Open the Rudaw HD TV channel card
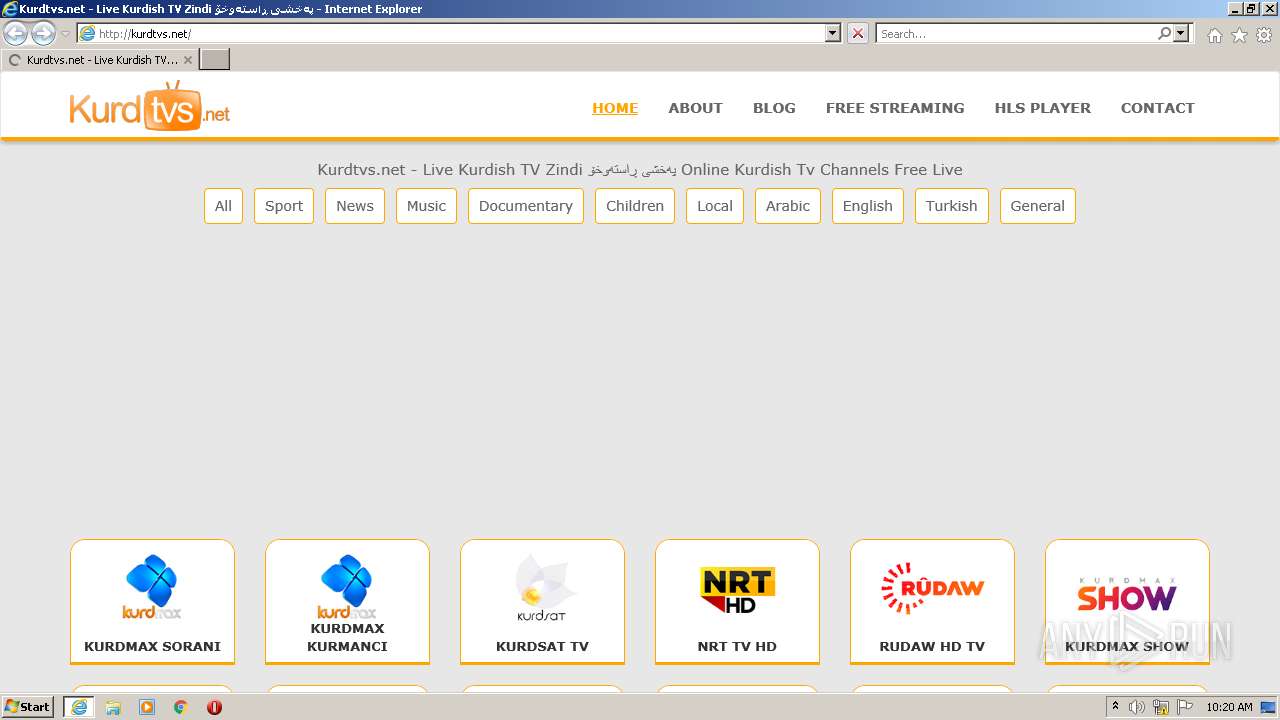This screenshot has height=720, width=1280. (x=932, y=602)
